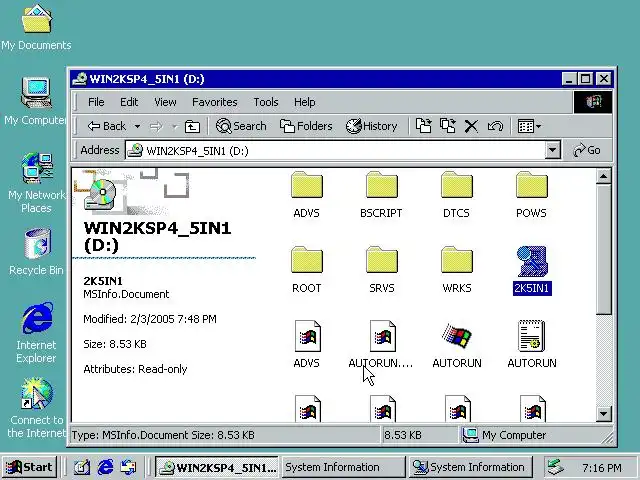Image resolution: width=640 pixels, height=480 pixels.
Task: Select the ADVS file icon
Action: pyautogui.click(x=307, y=336)
